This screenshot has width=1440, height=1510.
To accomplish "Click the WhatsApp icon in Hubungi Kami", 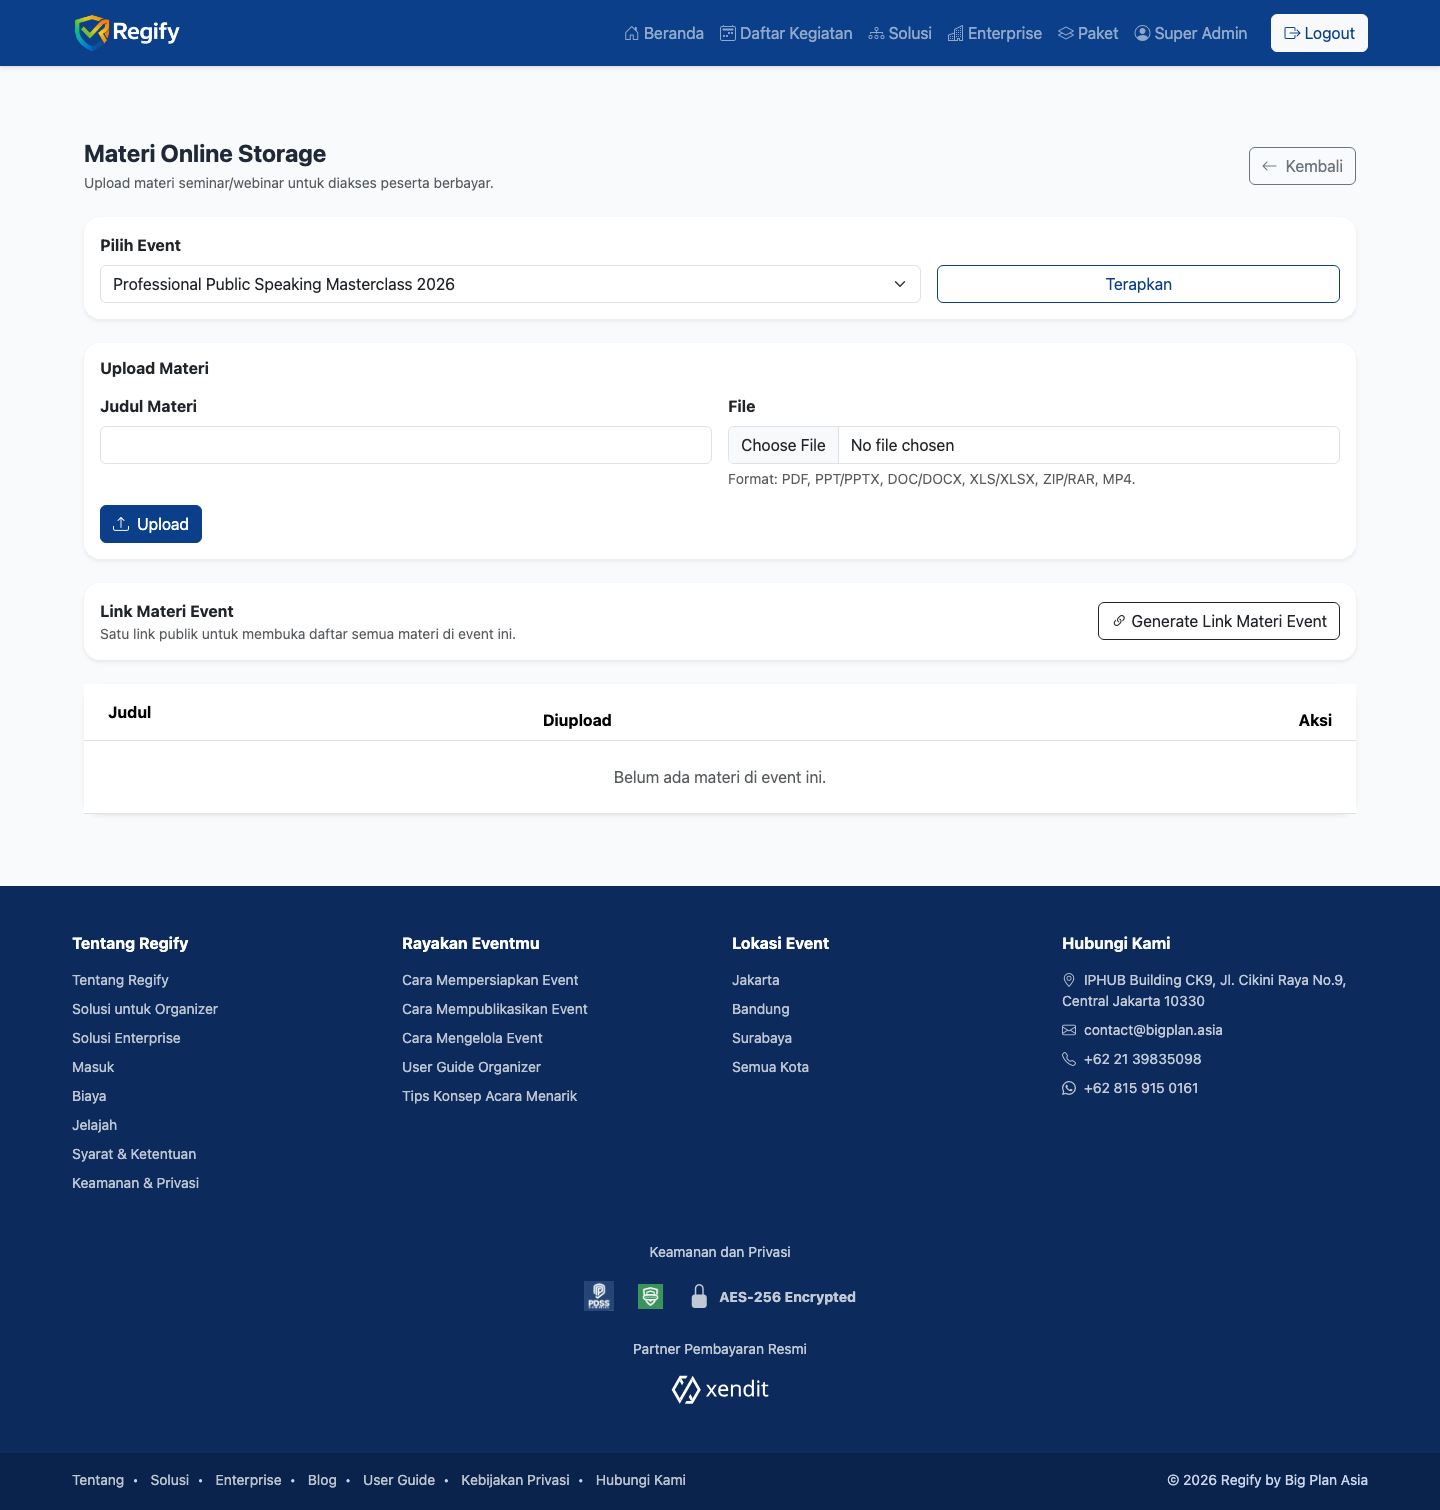I will pyautogui.click(x=1069, y=1088).
